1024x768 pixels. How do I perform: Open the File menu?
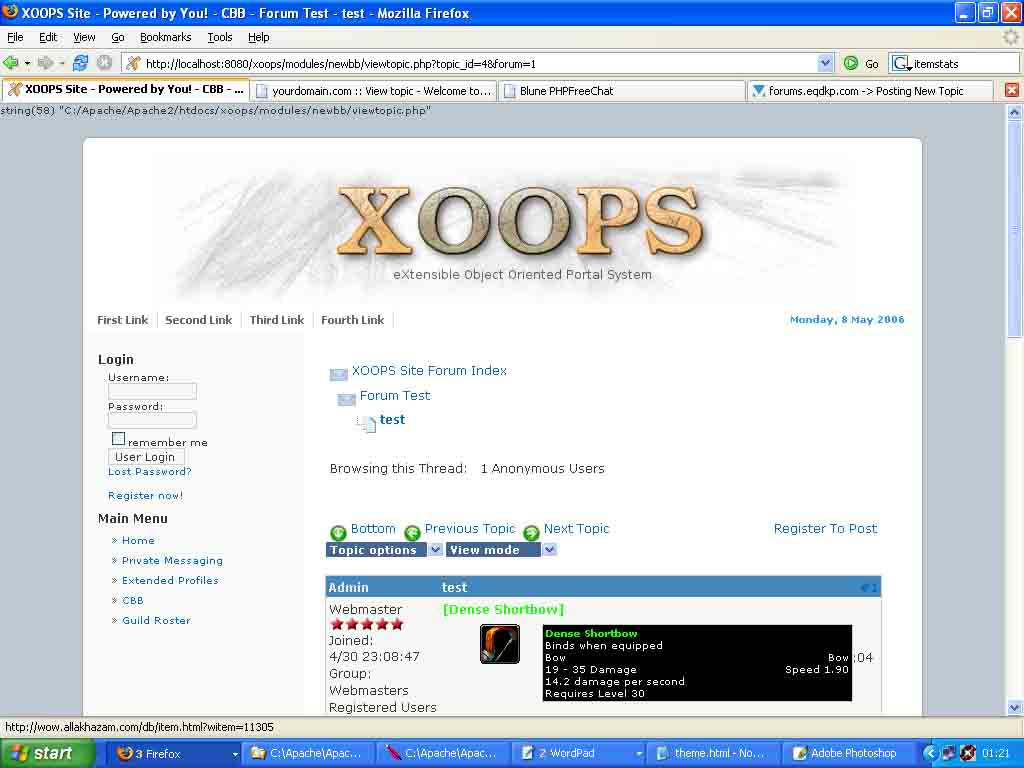15,37
